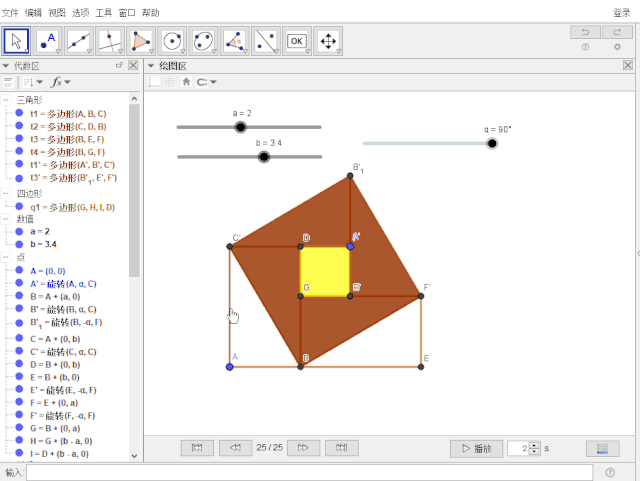Click the 输入 input bar field
The image size is (640, 481).
click(309, 472)
